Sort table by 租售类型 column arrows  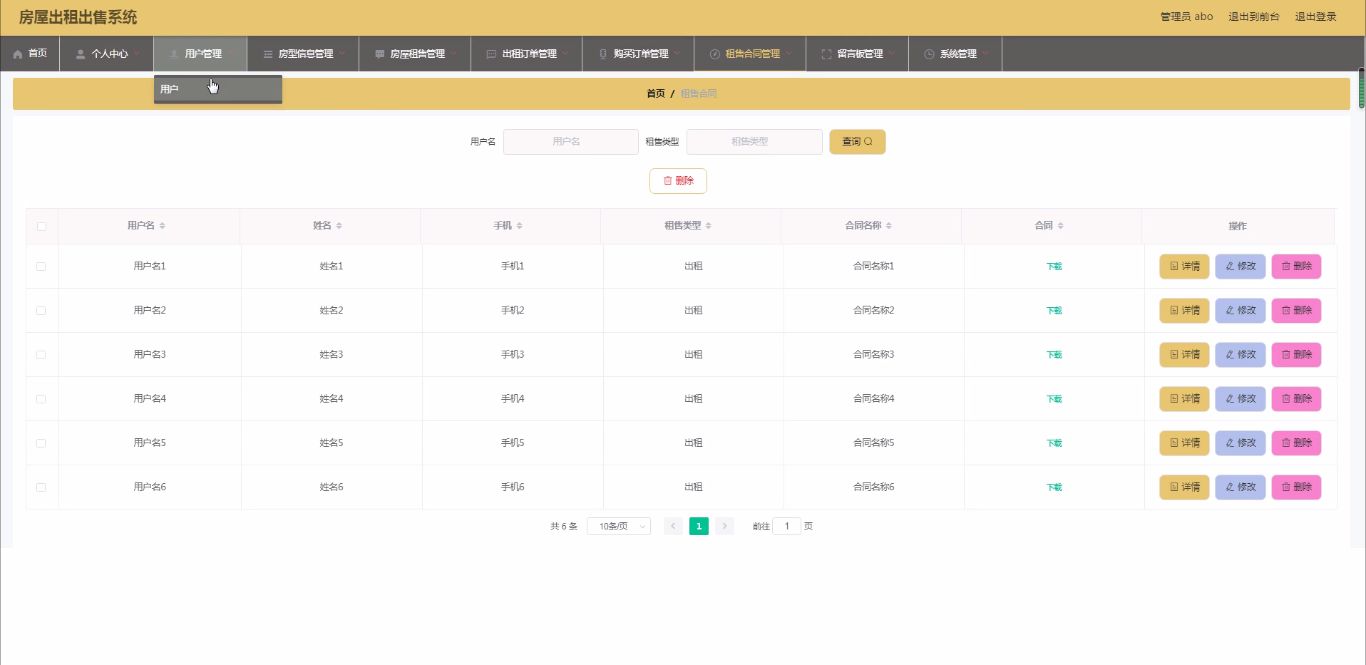click(708, 226)
